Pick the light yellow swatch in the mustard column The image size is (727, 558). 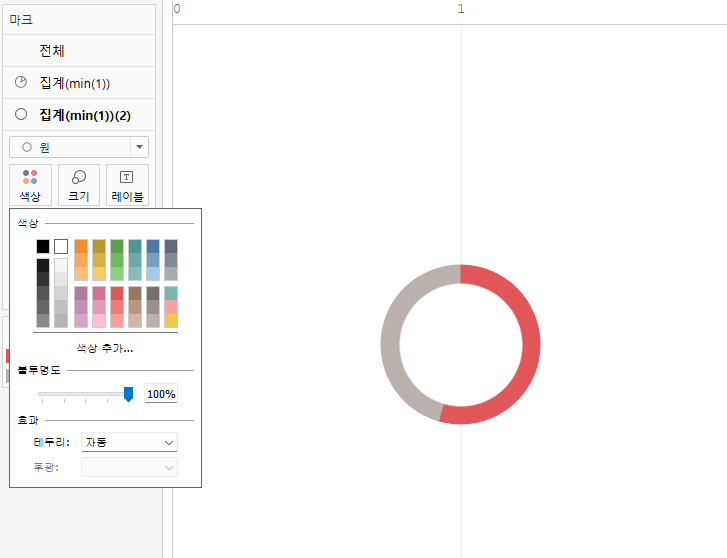[x=99, y=274]
